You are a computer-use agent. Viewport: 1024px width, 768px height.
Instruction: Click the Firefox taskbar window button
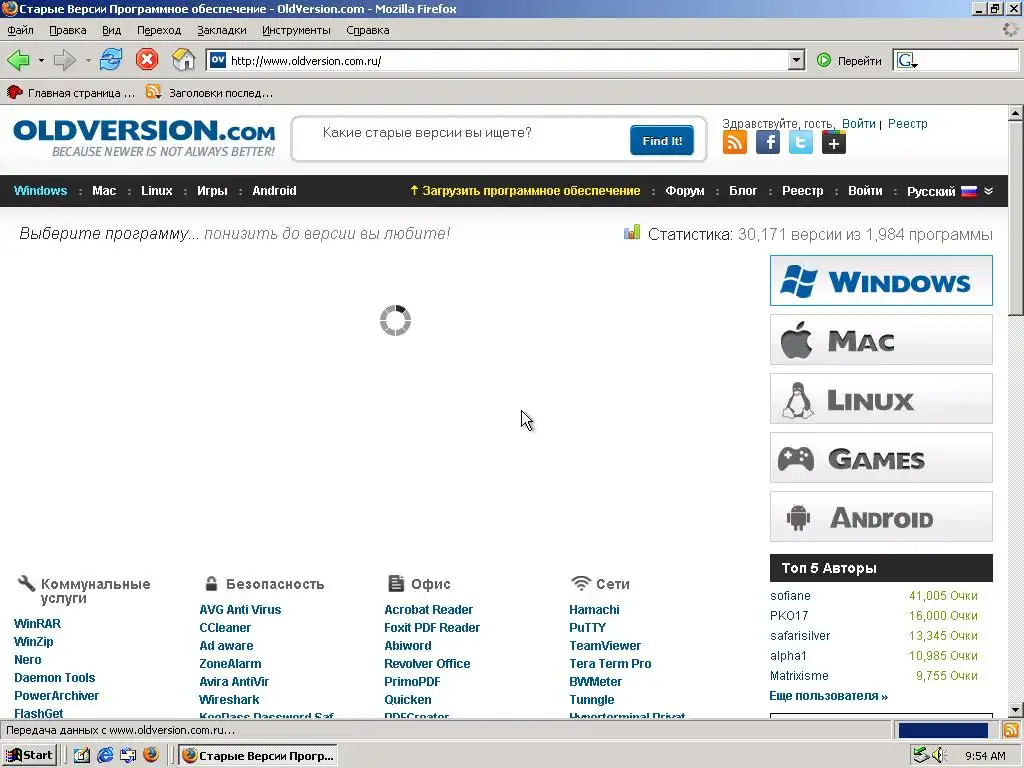coord(259,756)
